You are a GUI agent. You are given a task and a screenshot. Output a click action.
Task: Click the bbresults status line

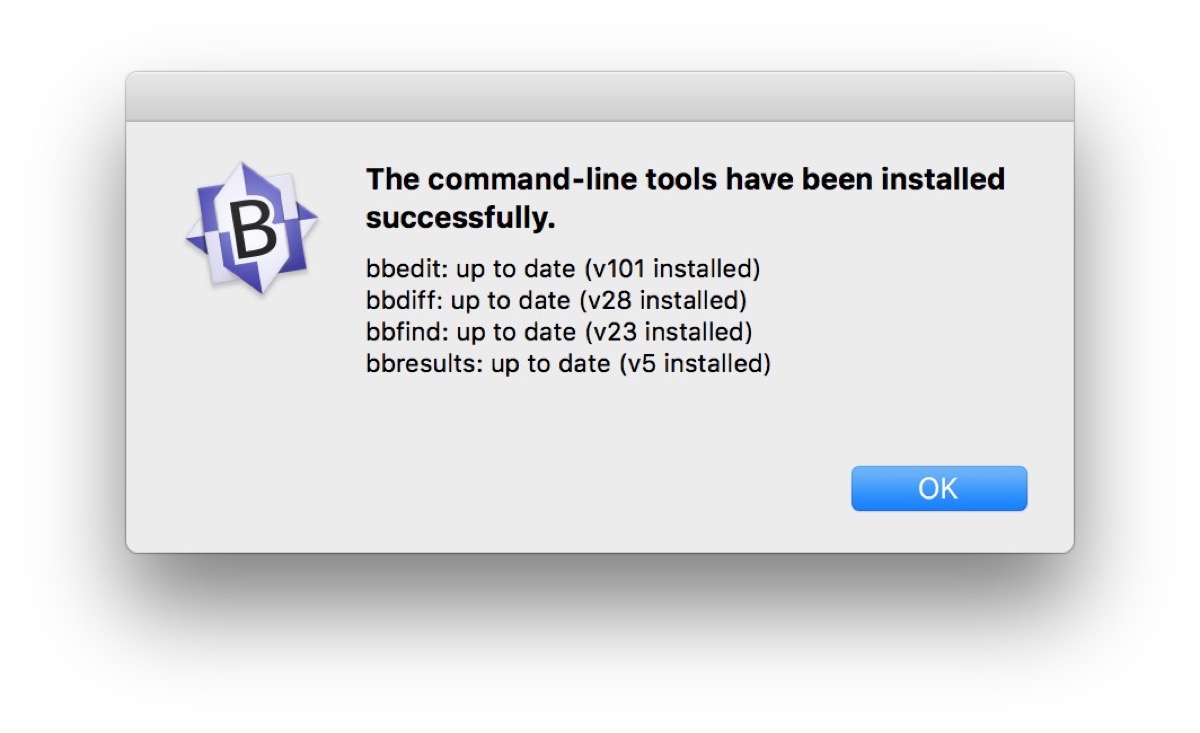coord(568,364)
